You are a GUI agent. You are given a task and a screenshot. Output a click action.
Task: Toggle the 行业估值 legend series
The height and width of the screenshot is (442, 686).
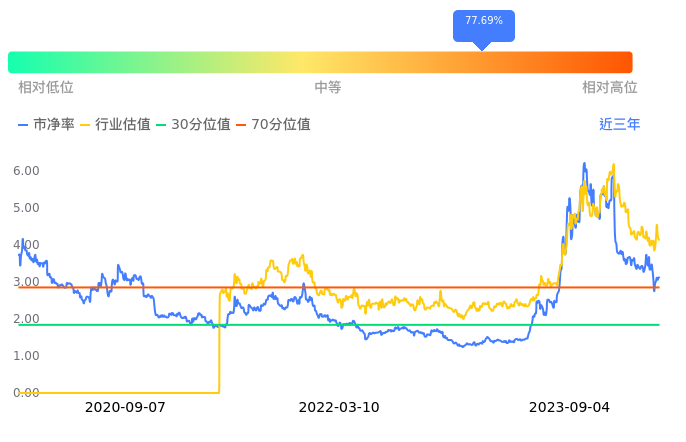click(115, 125)
